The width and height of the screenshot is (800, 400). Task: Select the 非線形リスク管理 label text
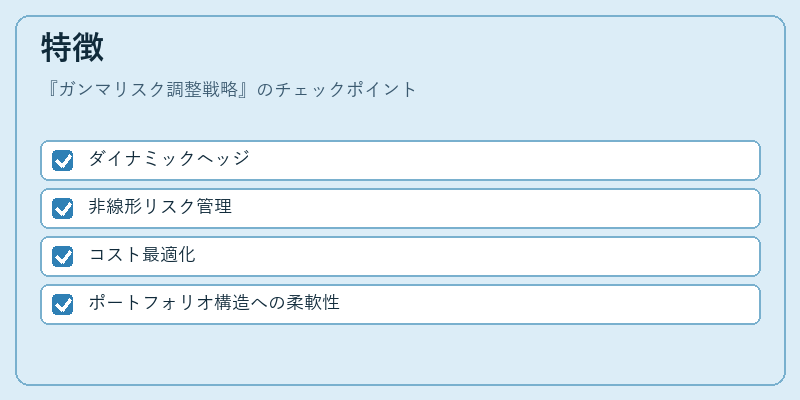[160, 207]
